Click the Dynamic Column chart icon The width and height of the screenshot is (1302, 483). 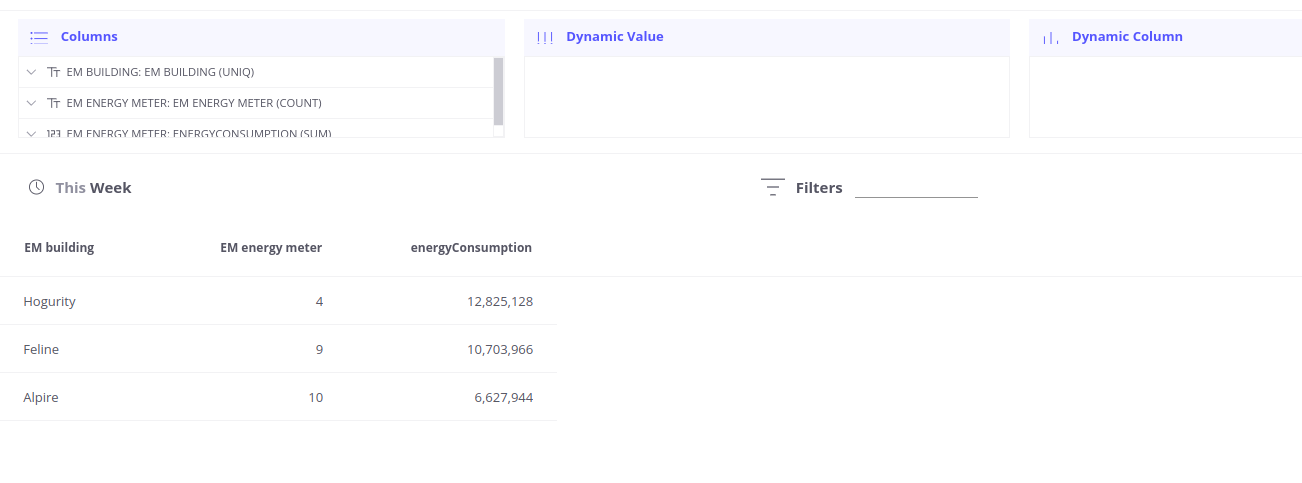(1050, 37)
